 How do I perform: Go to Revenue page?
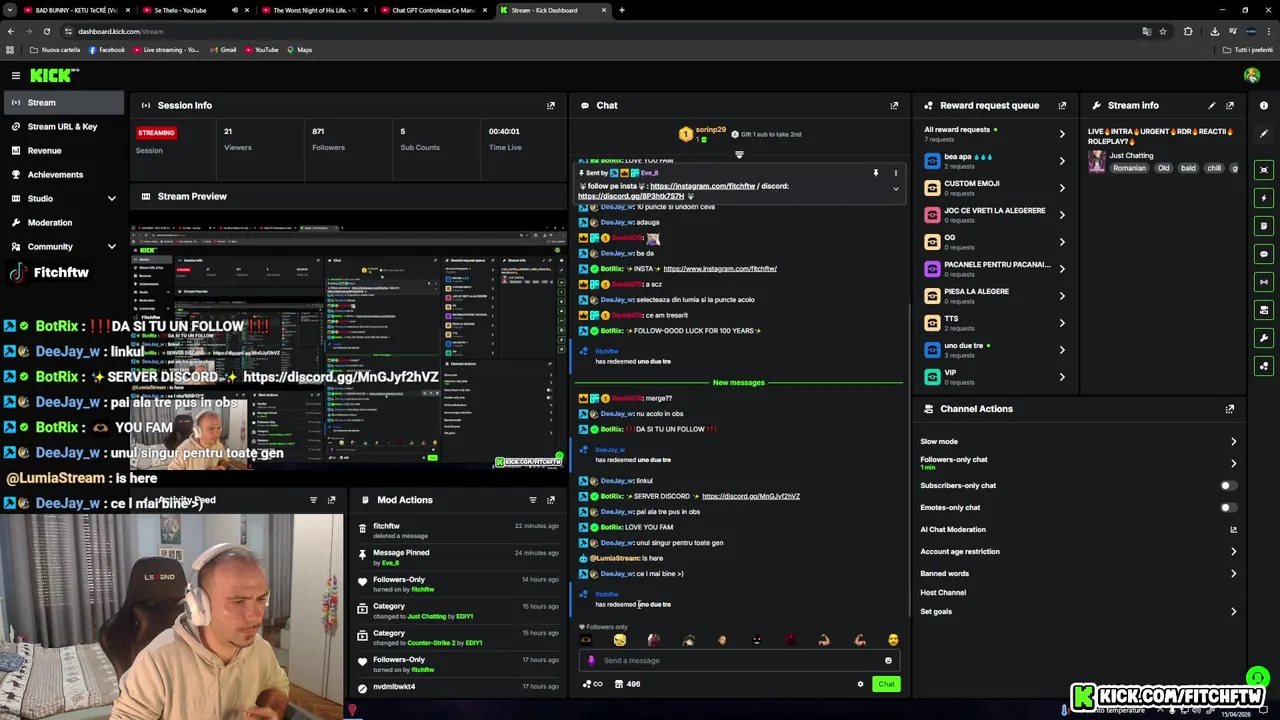(62, 150)
